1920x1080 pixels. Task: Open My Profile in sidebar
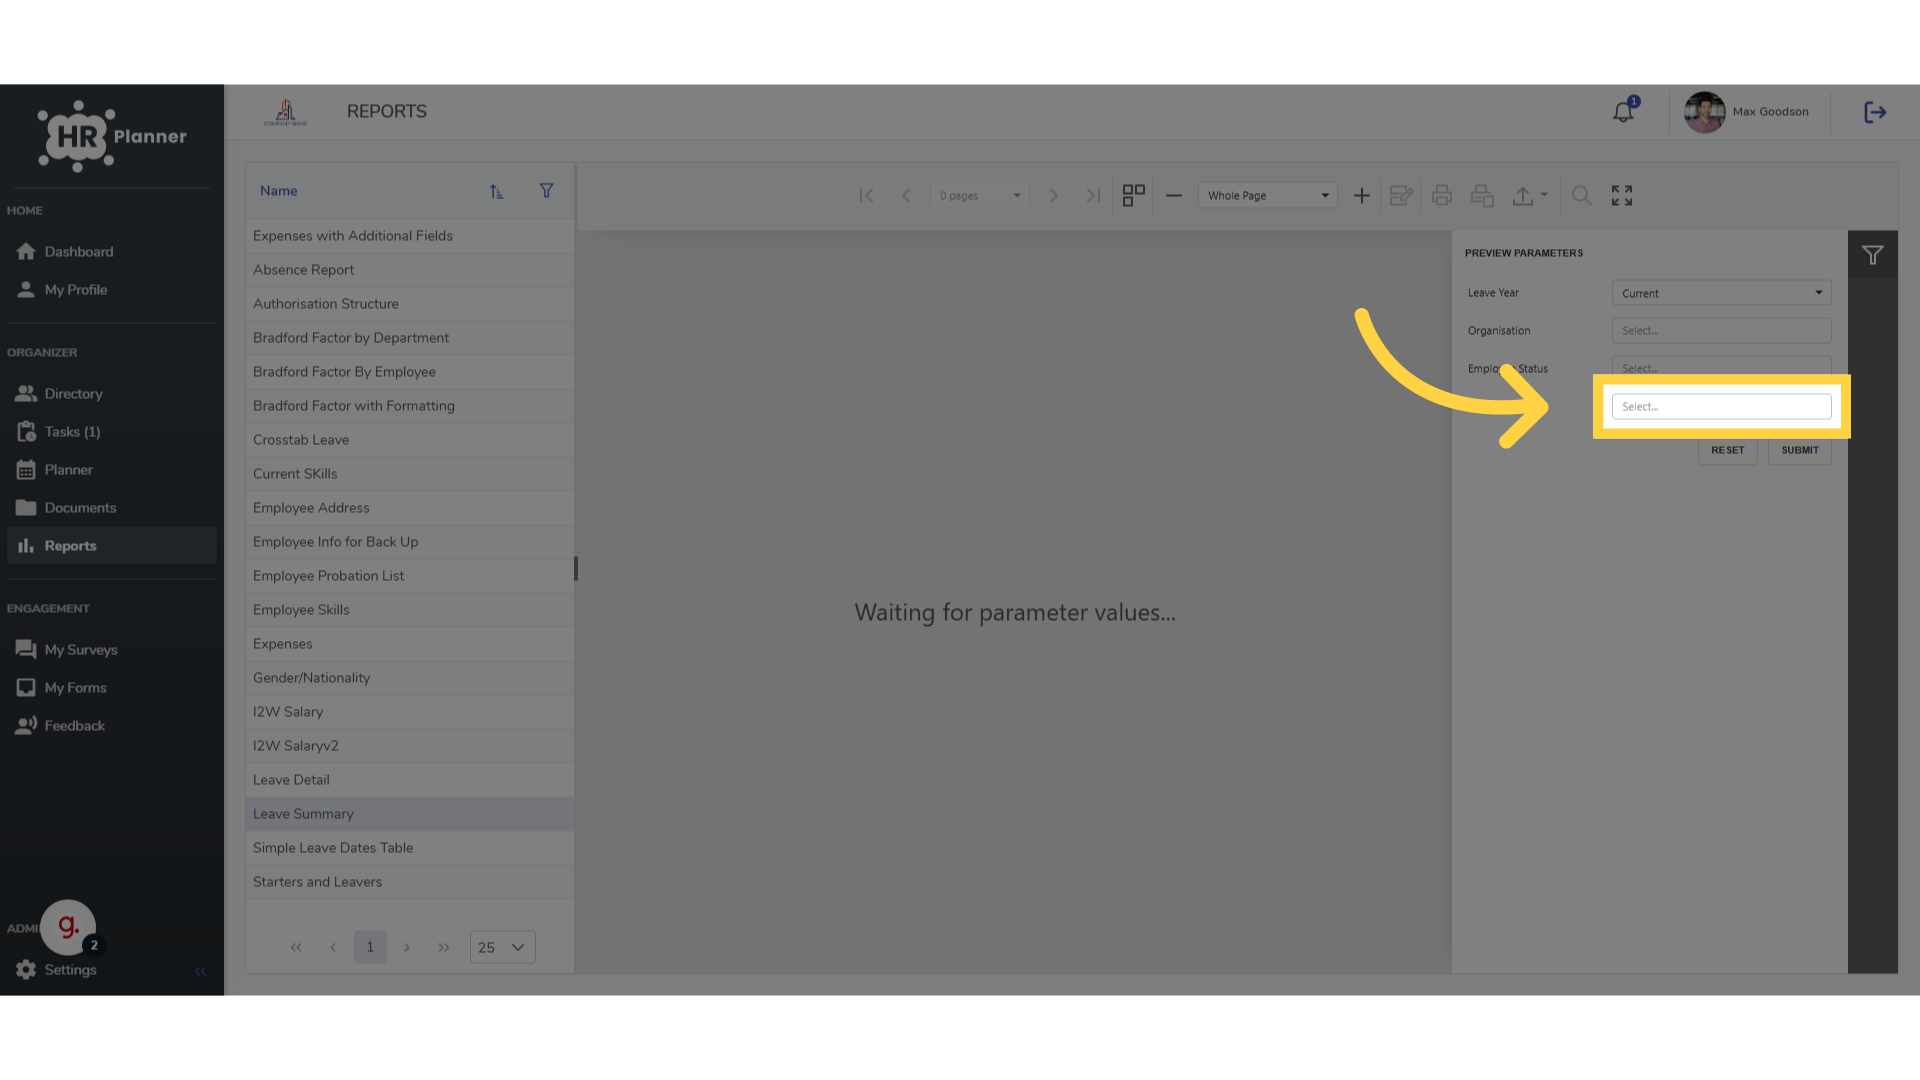pyautogui.click(x=112, y=290)
